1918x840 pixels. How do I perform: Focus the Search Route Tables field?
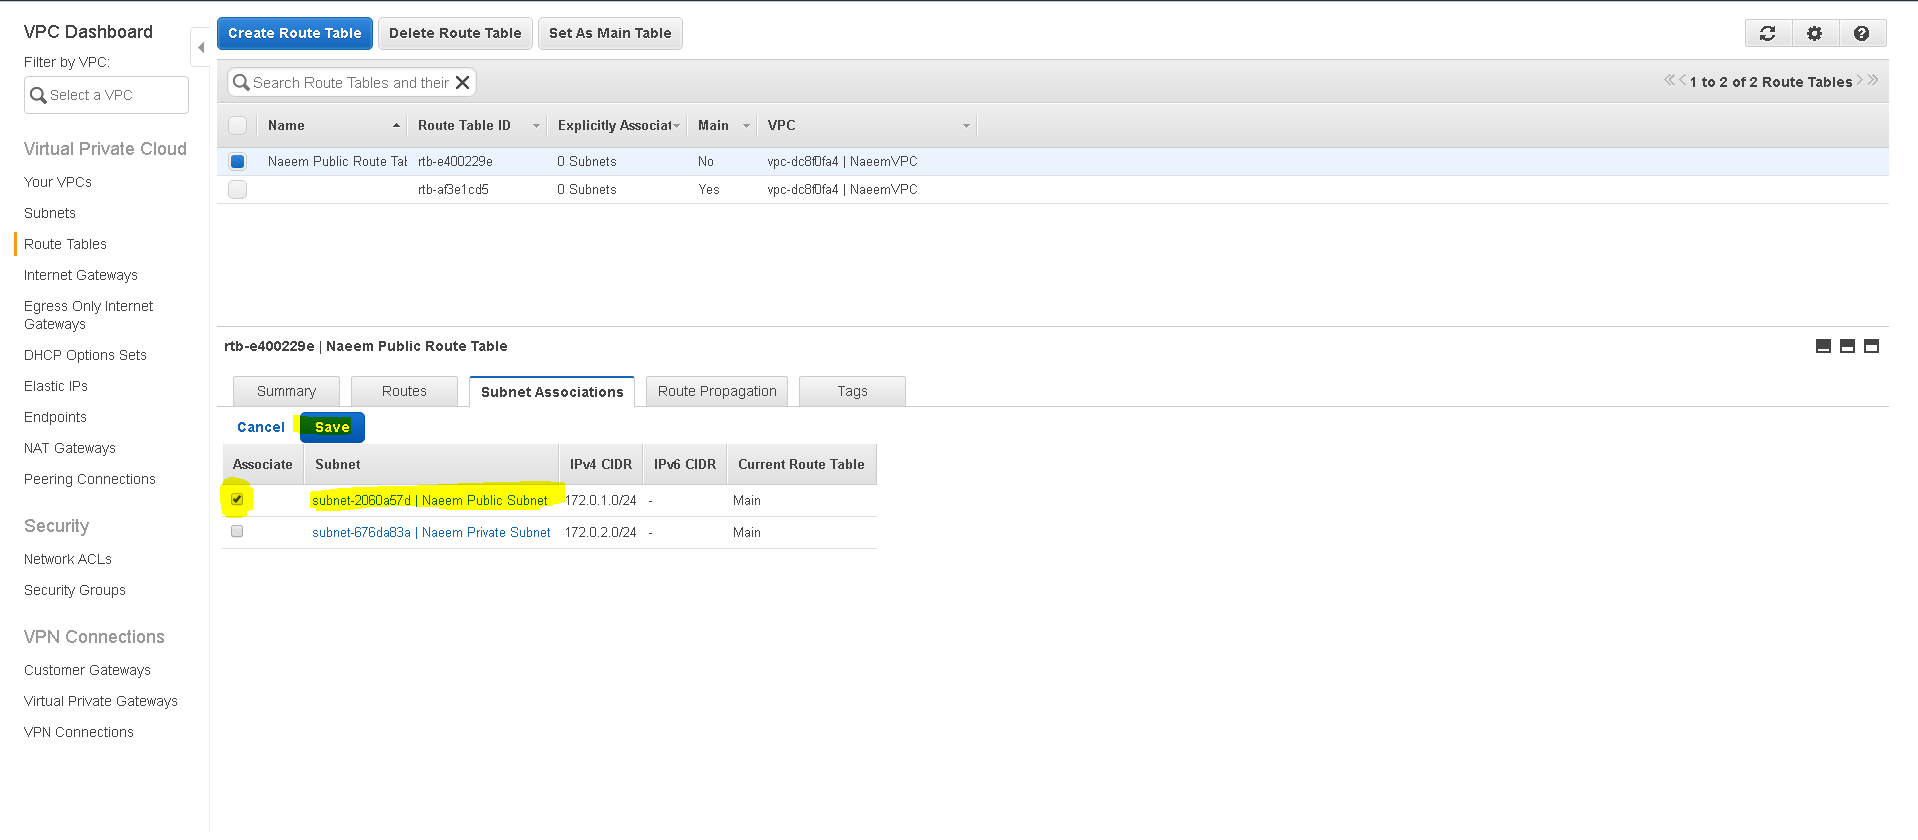point(352,83)
